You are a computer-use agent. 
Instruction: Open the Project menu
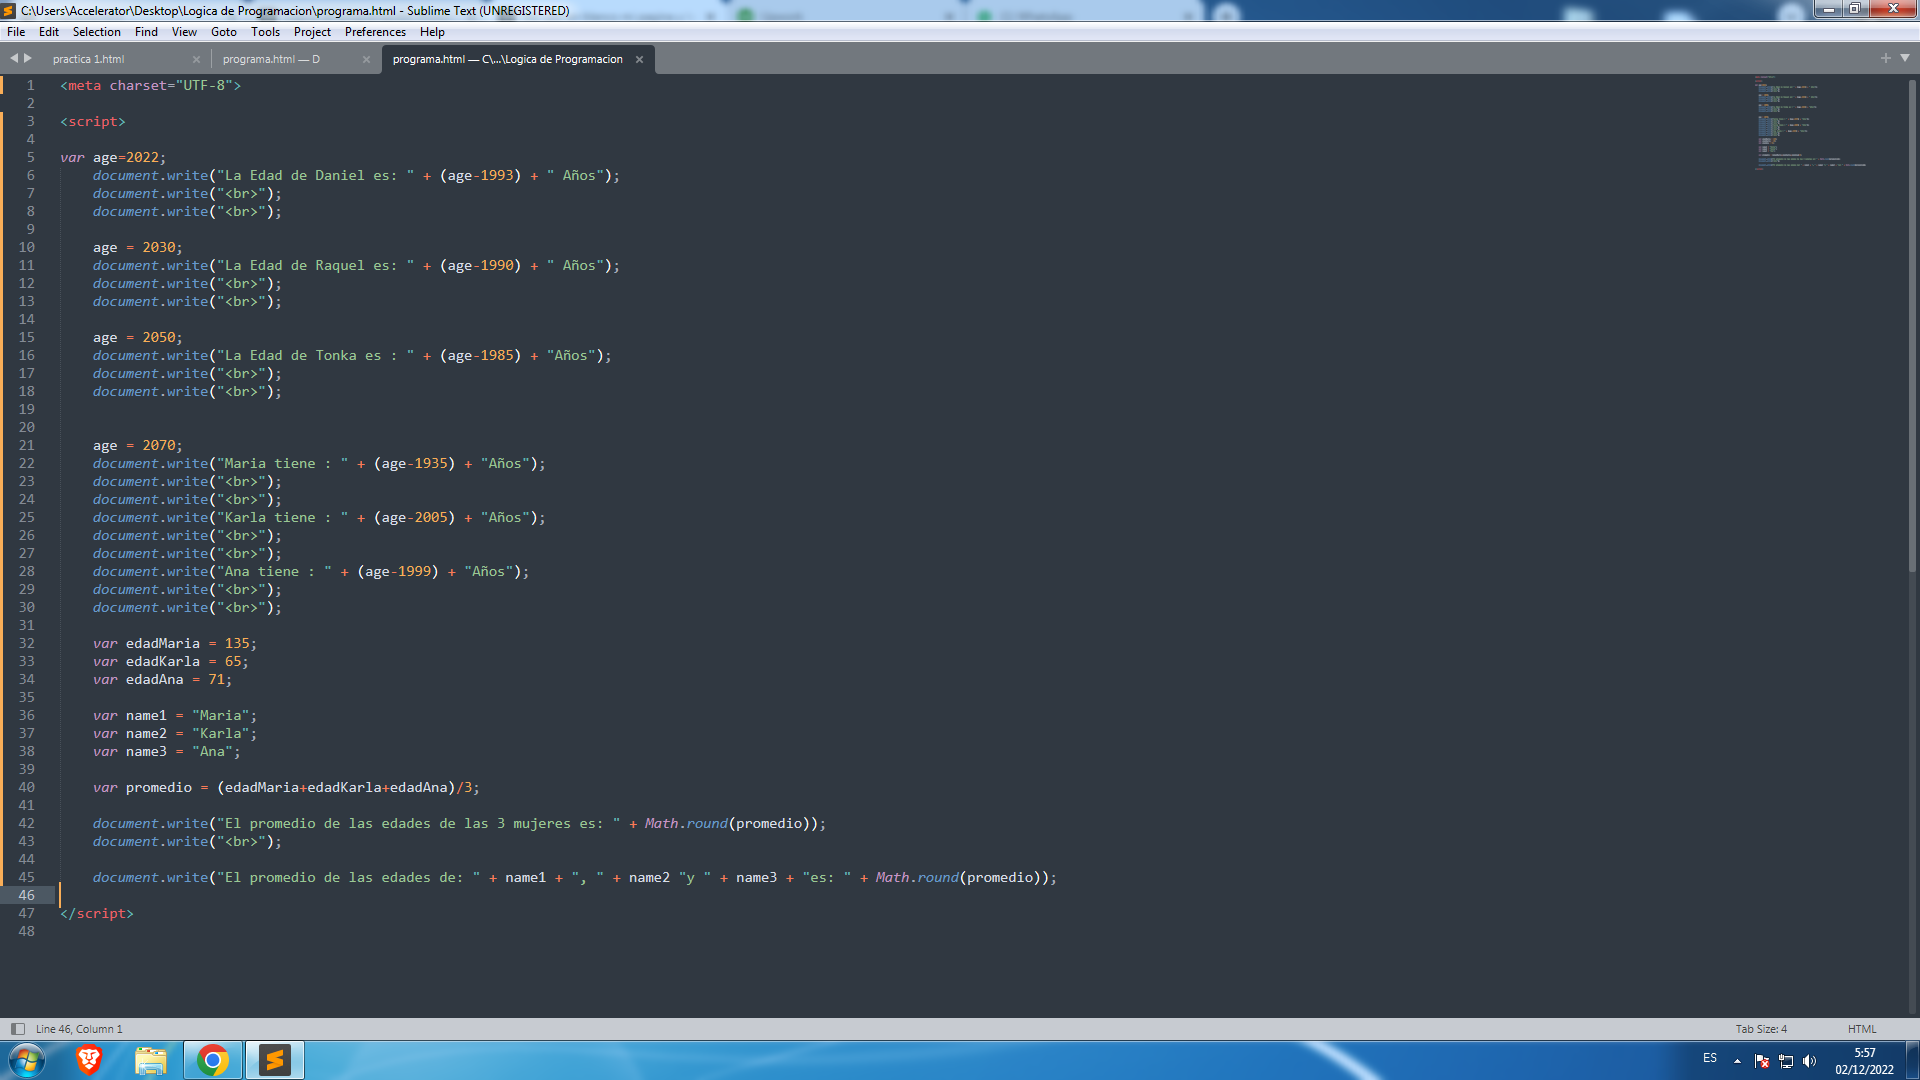pos(312,32)
